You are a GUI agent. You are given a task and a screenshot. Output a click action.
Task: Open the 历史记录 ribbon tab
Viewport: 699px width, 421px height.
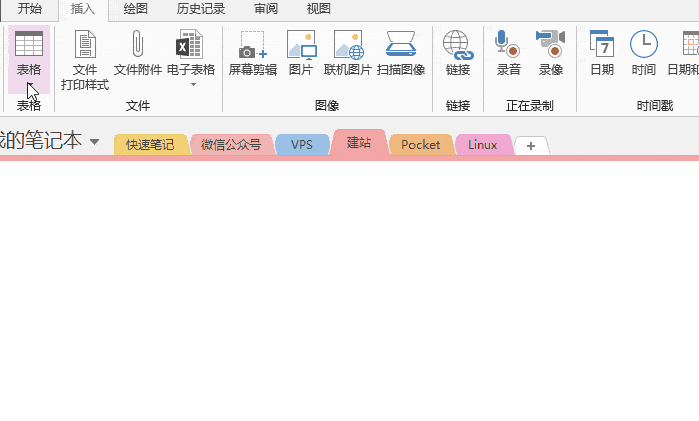click(x=201, y=9)
